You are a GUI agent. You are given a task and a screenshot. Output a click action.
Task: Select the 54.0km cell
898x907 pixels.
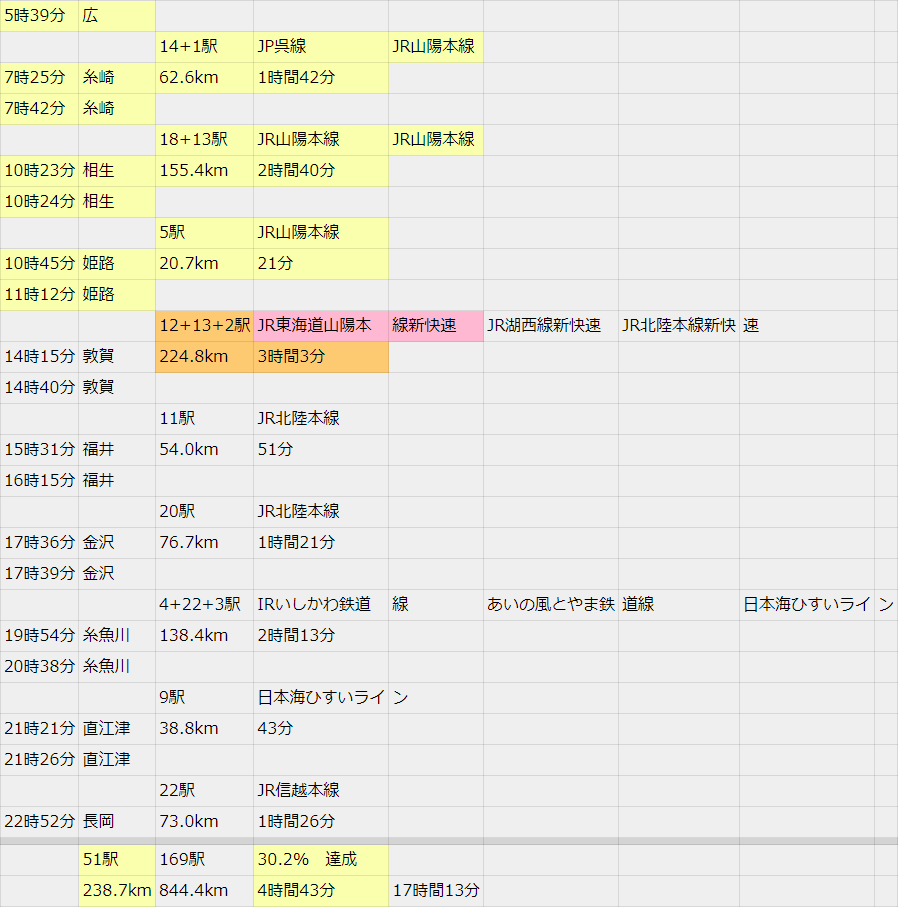[x=204, y=450]
